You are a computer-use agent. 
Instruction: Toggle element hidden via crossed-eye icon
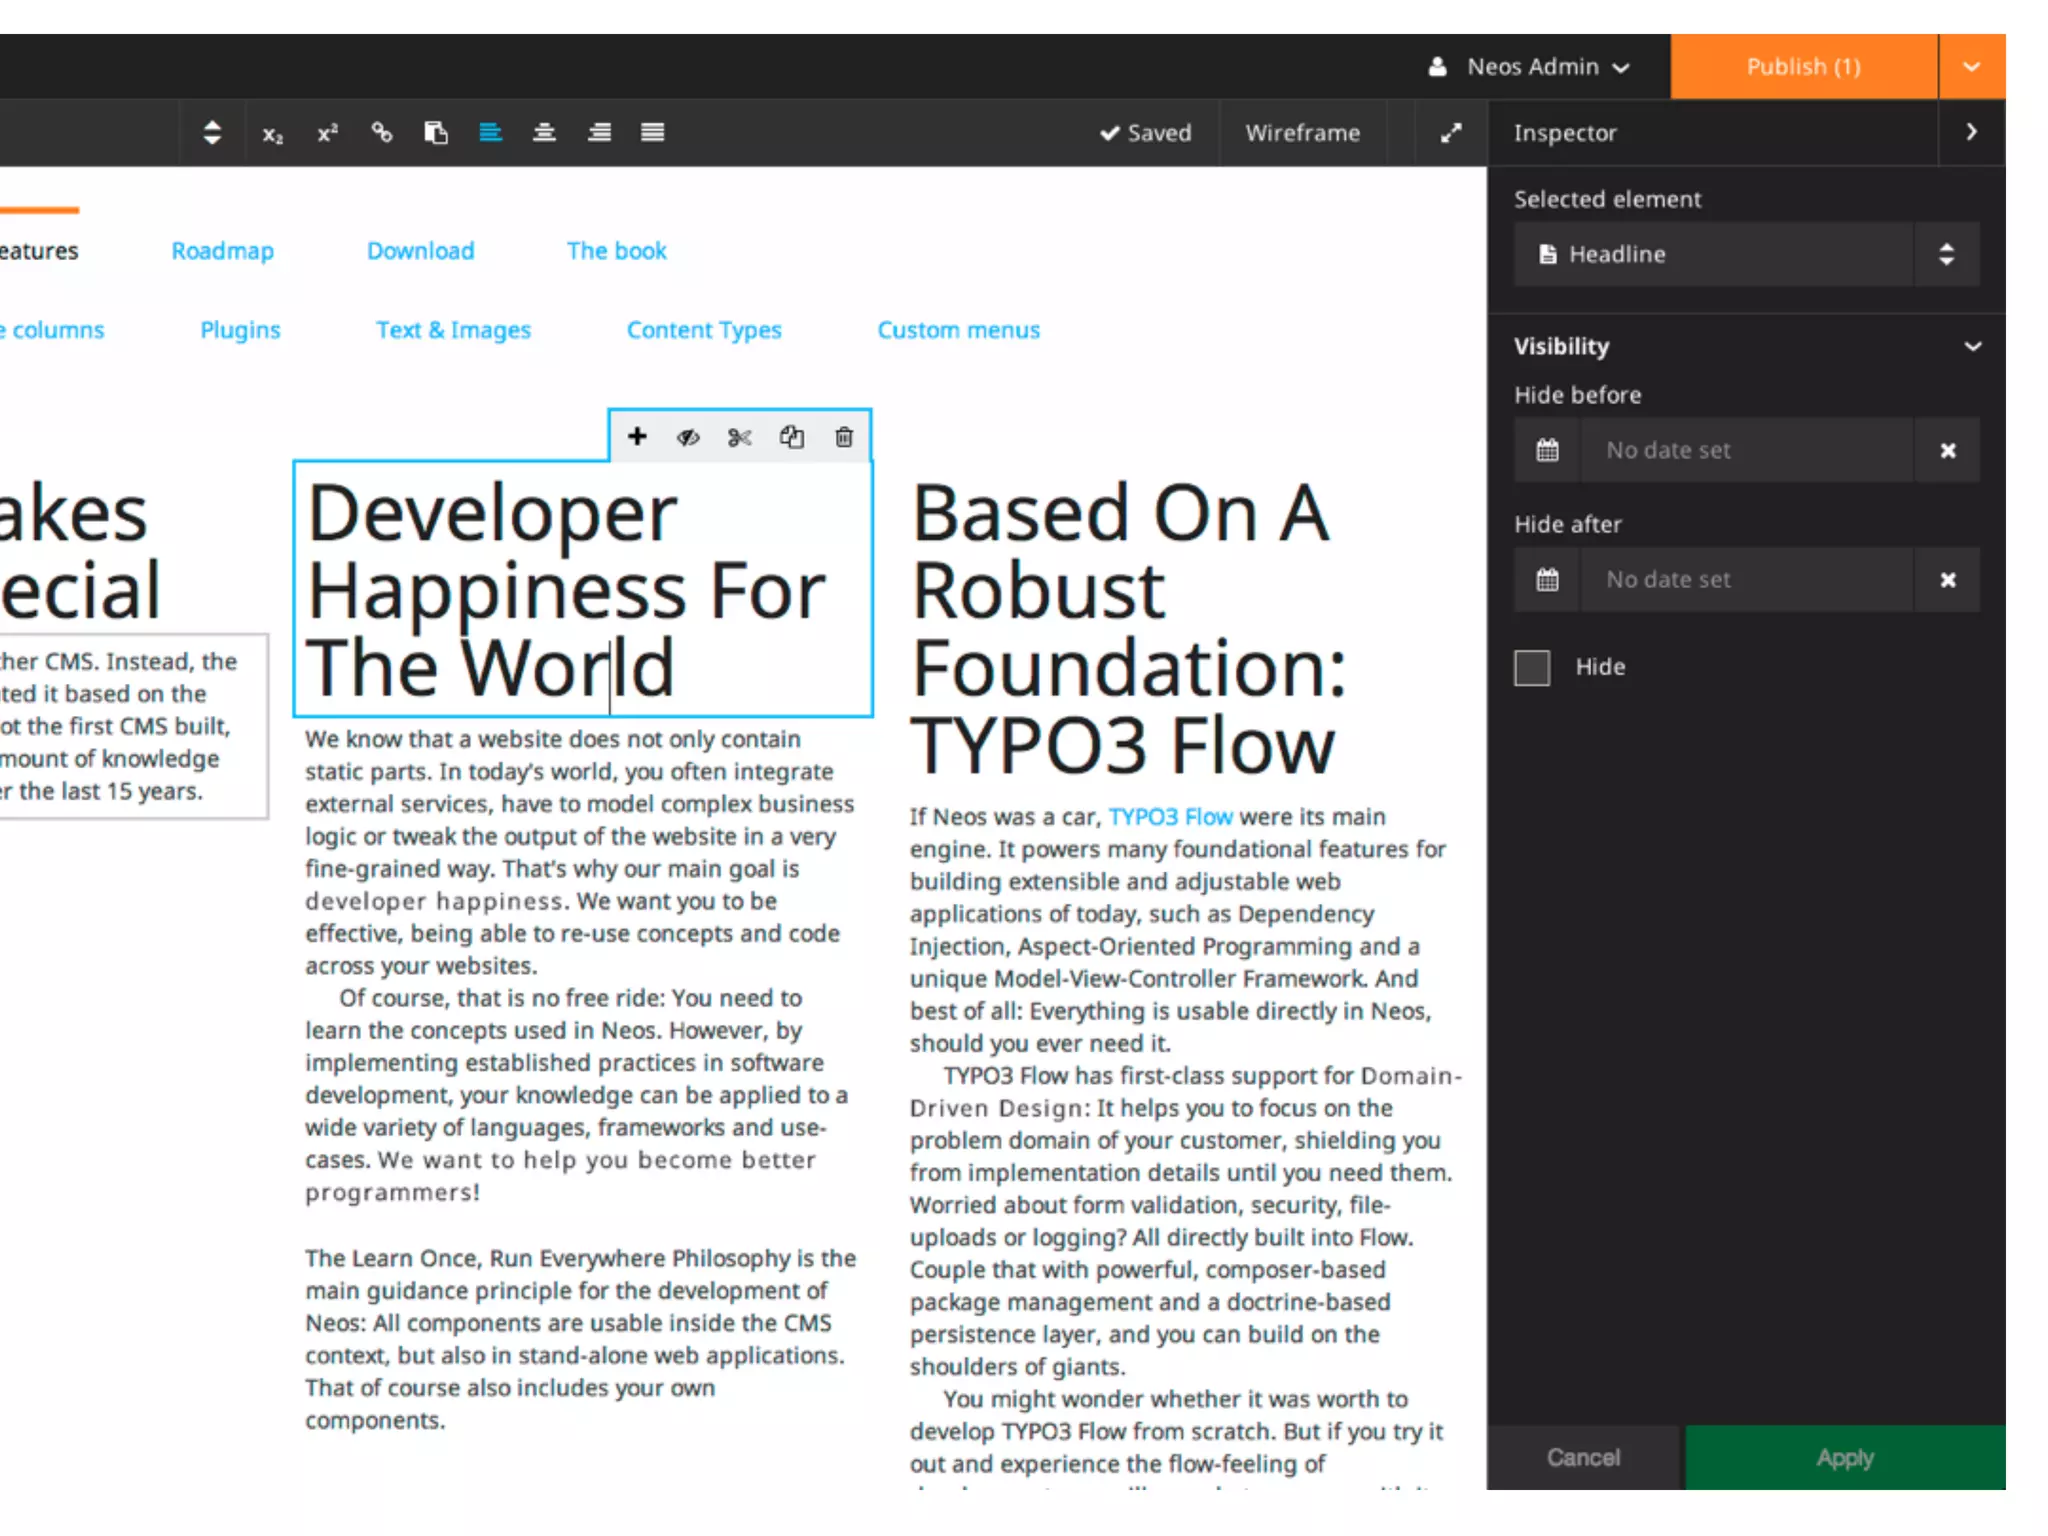click(x=688, y=437)
